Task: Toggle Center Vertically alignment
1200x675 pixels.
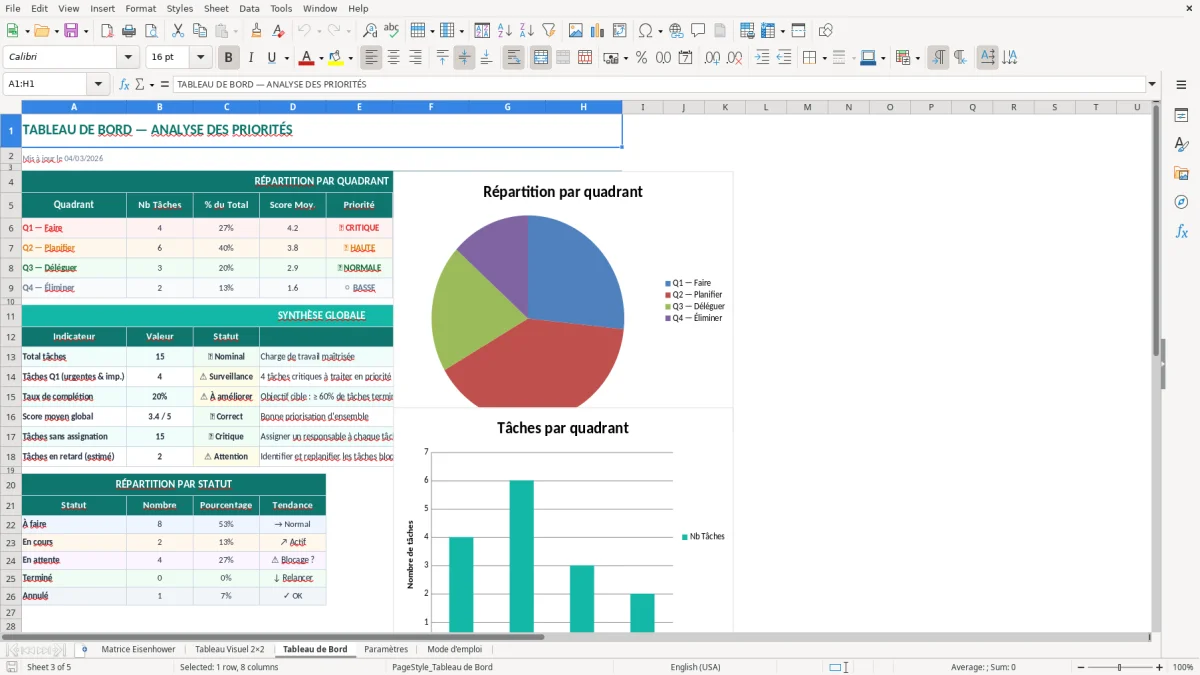Action: (464, 58)
